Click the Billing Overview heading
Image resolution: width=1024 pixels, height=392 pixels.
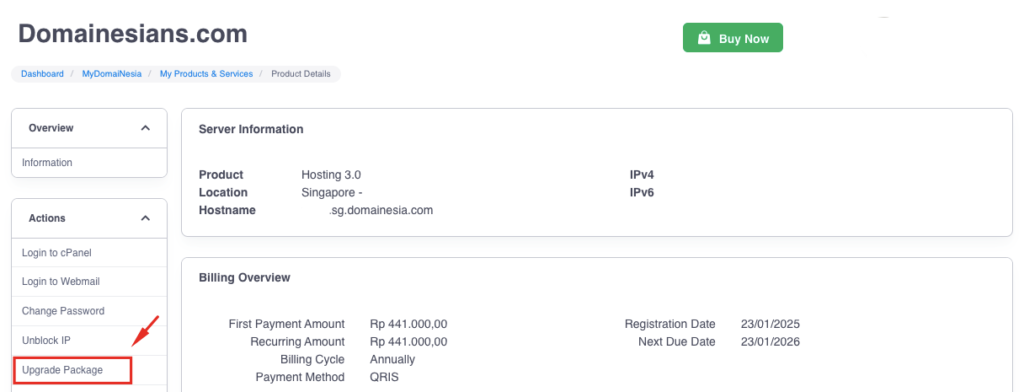pyautogui.click(x=244, y=278)
